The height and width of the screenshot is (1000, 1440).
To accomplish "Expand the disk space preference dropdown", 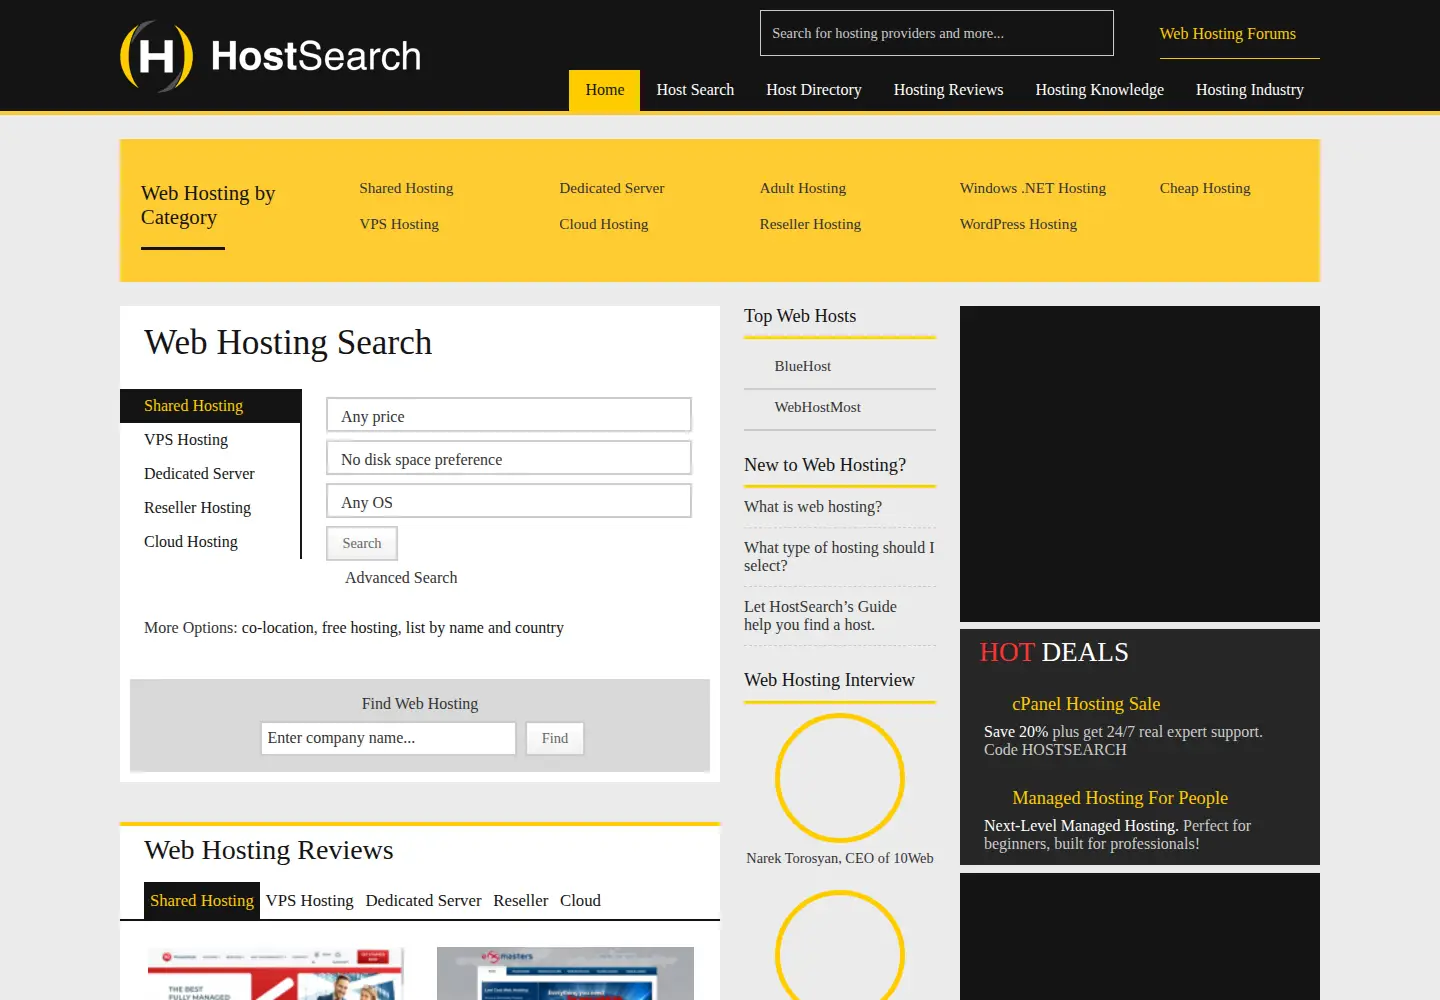I will [x=509, y=458].
